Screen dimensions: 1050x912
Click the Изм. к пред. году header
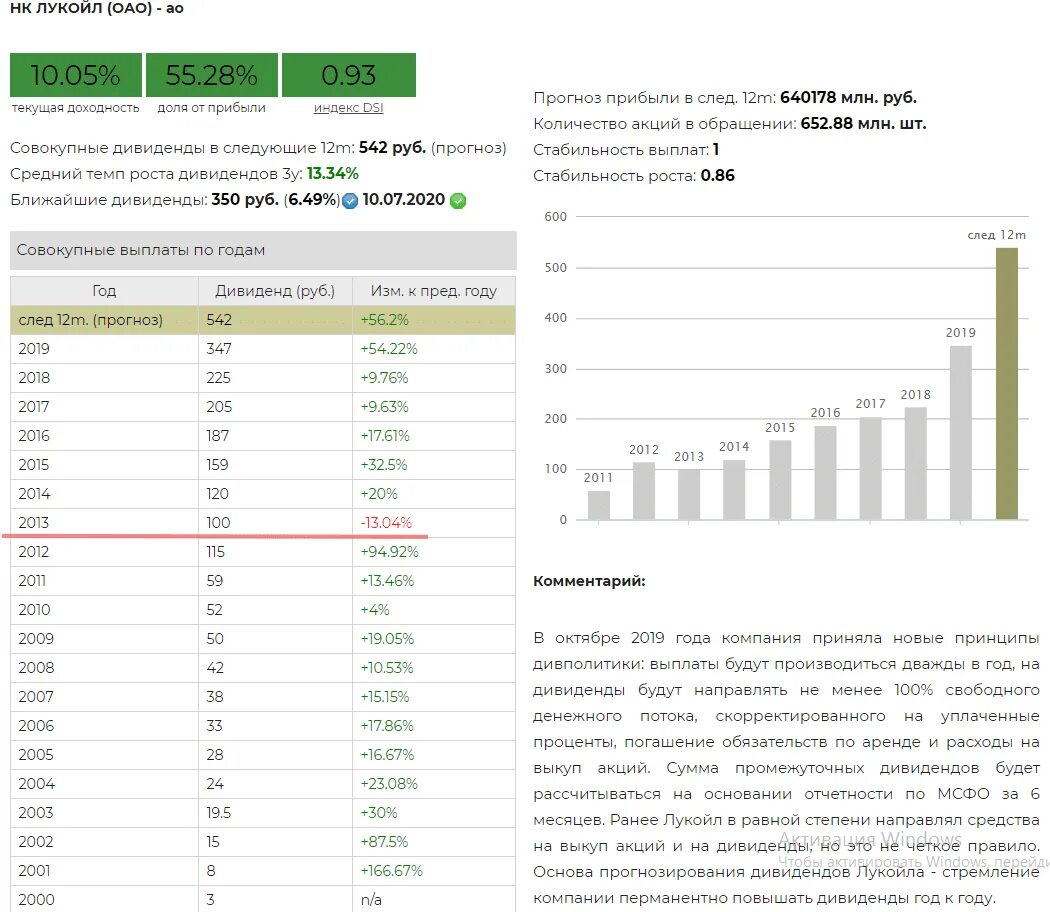tap(434, 291)
